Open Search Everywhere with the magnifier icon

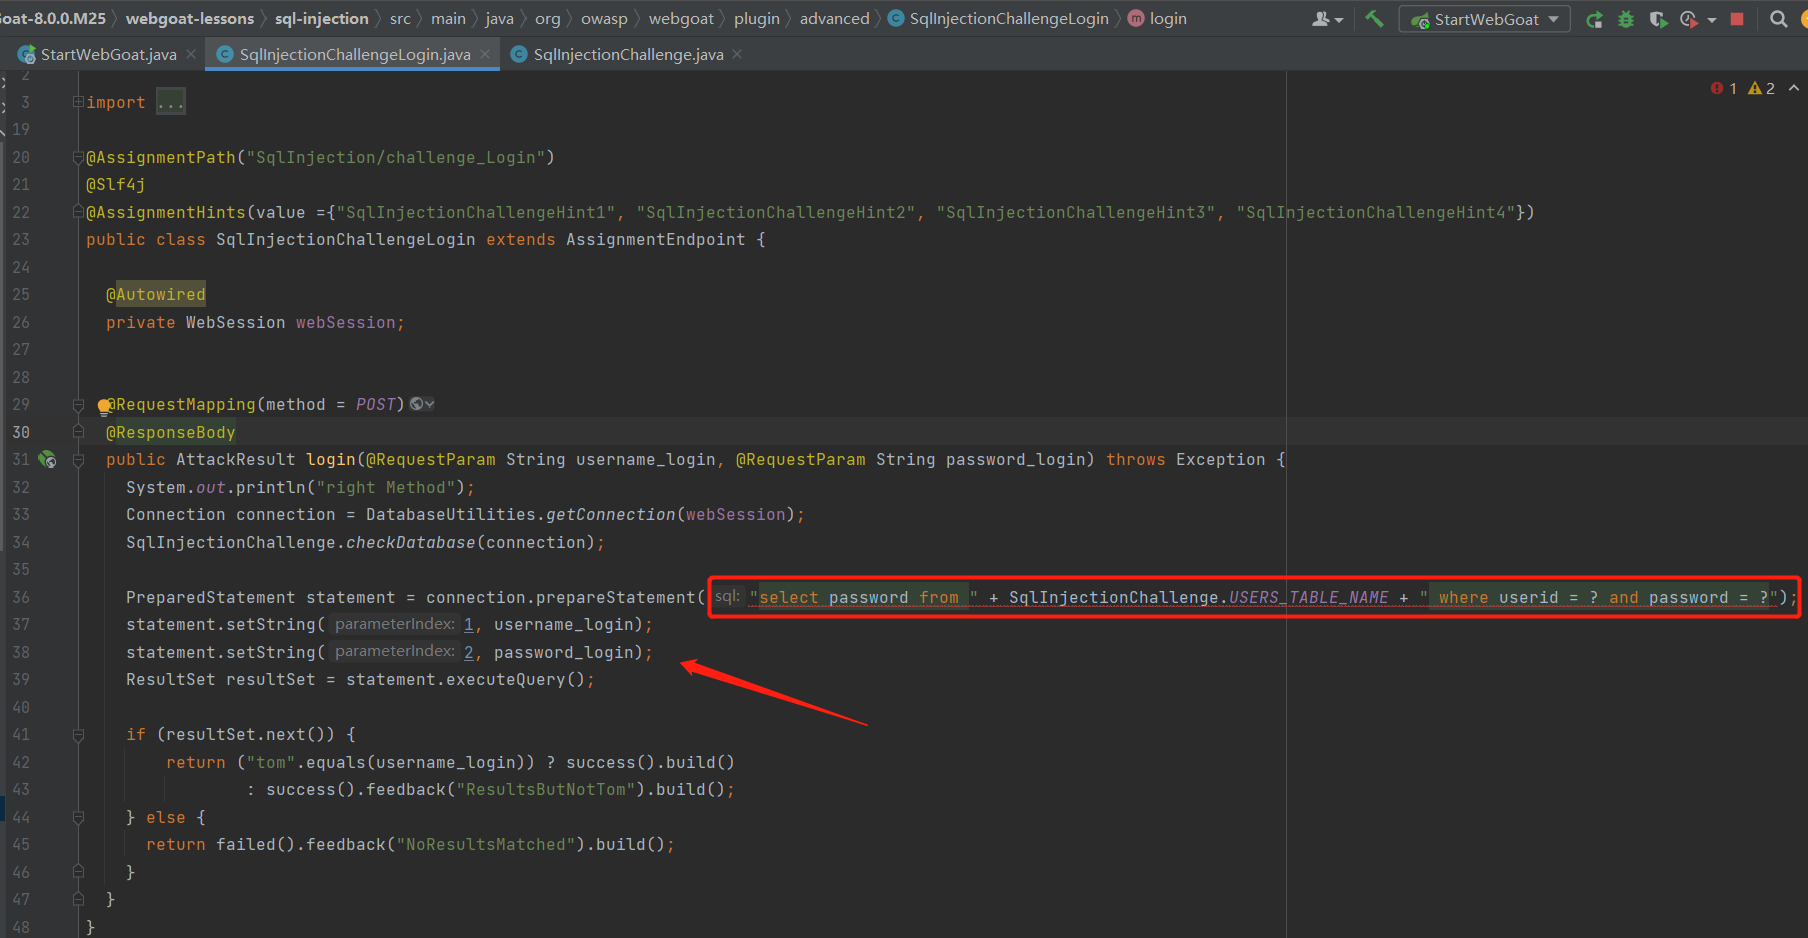(1778, 18)
